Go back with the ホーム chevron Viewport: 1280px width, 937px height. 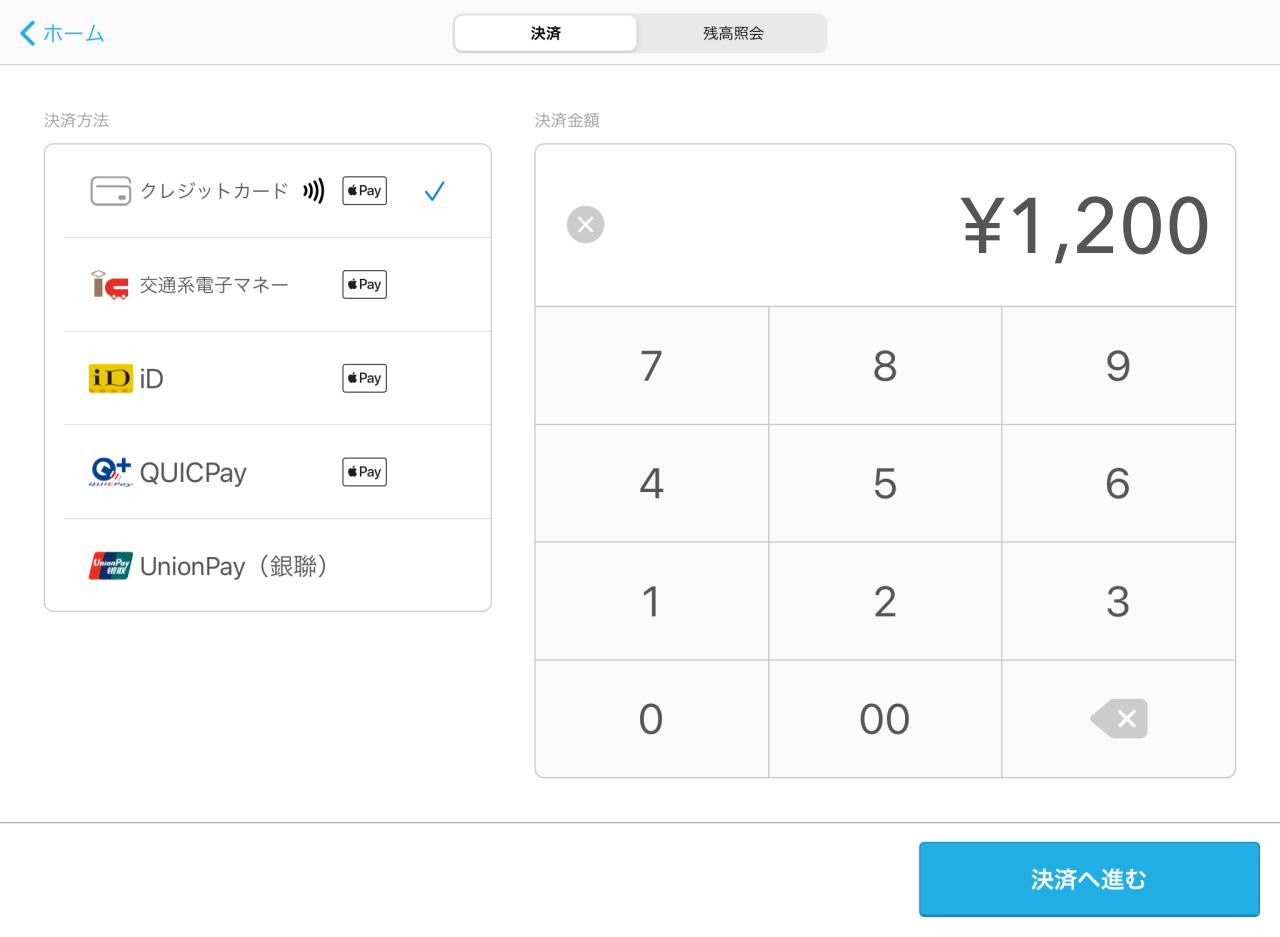[62, 33]
